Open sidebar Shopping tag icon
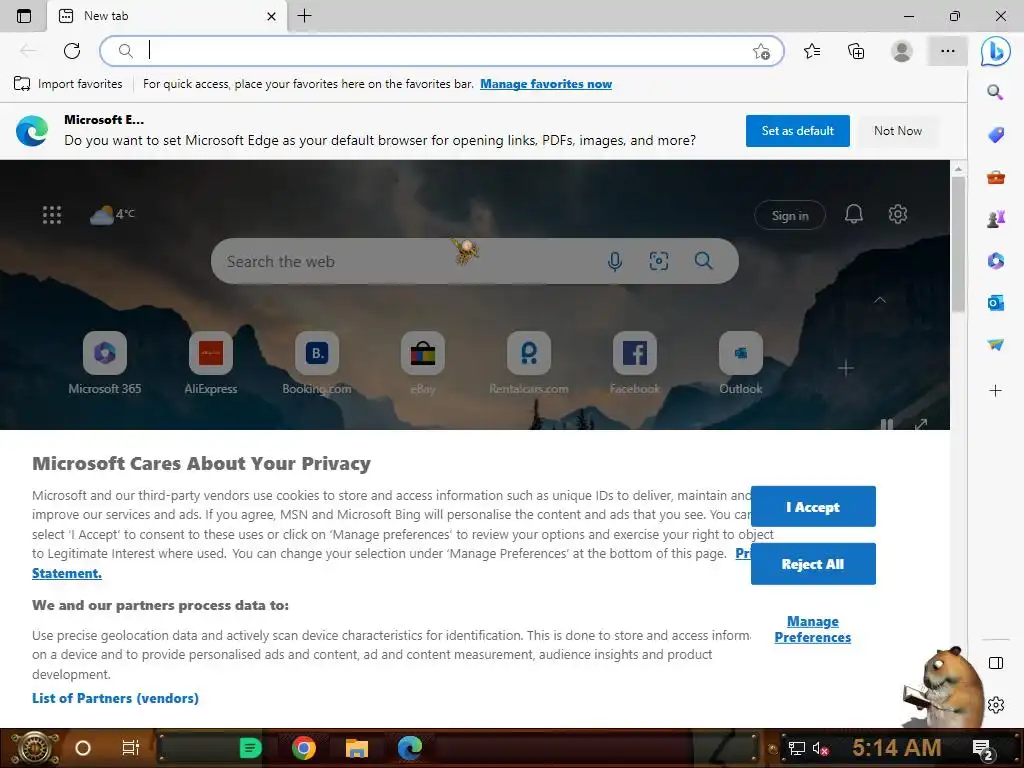This screenshot has height=768, width=1024. (x=995, y=135)
